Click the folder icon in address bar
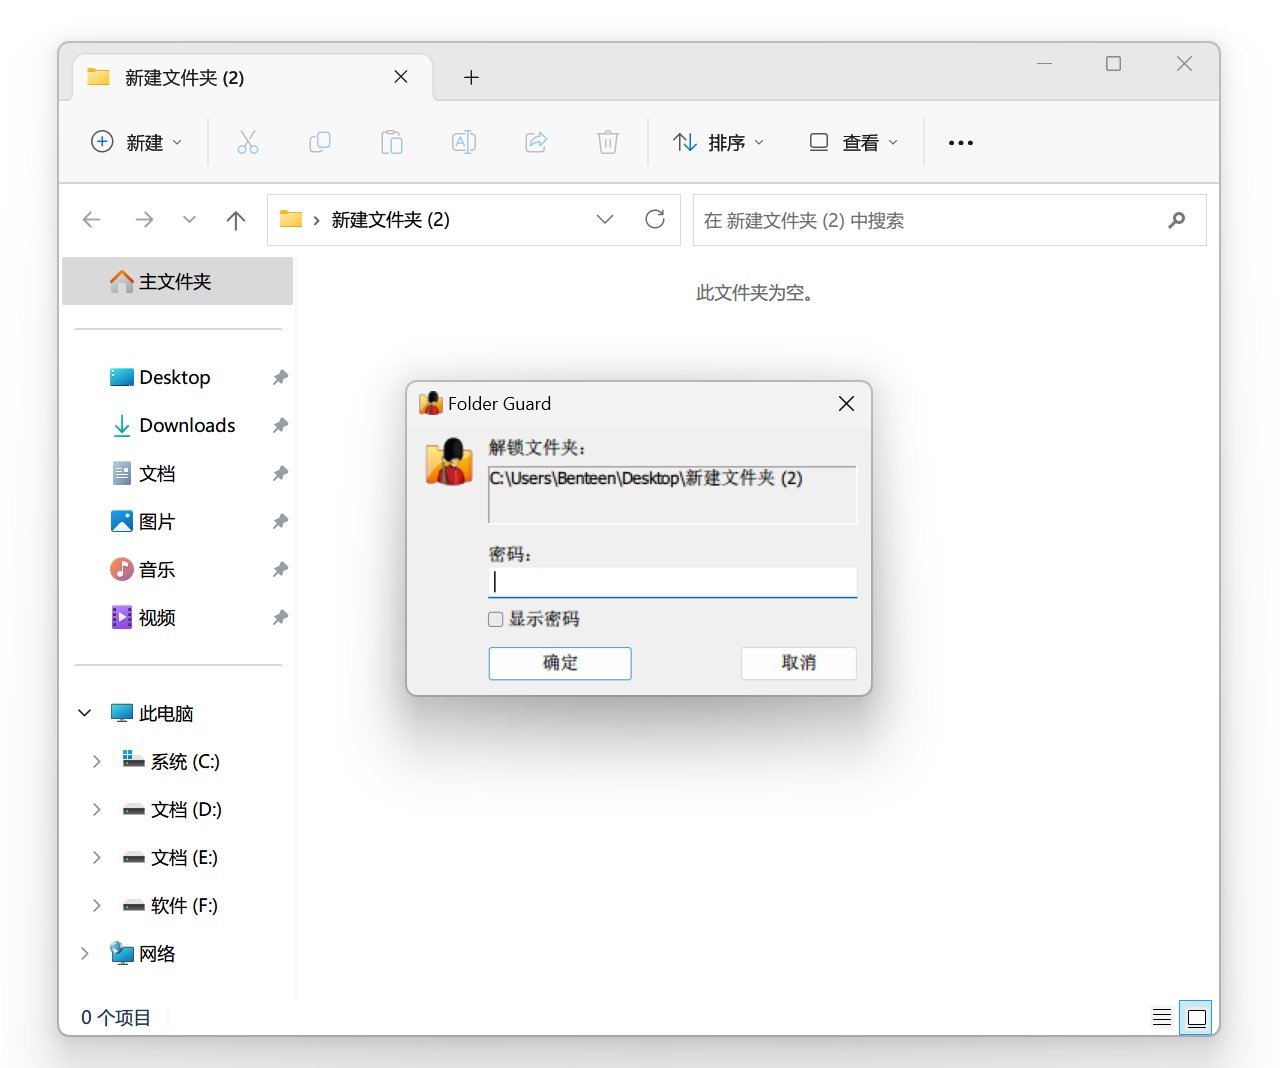 [x=291, y=219]
